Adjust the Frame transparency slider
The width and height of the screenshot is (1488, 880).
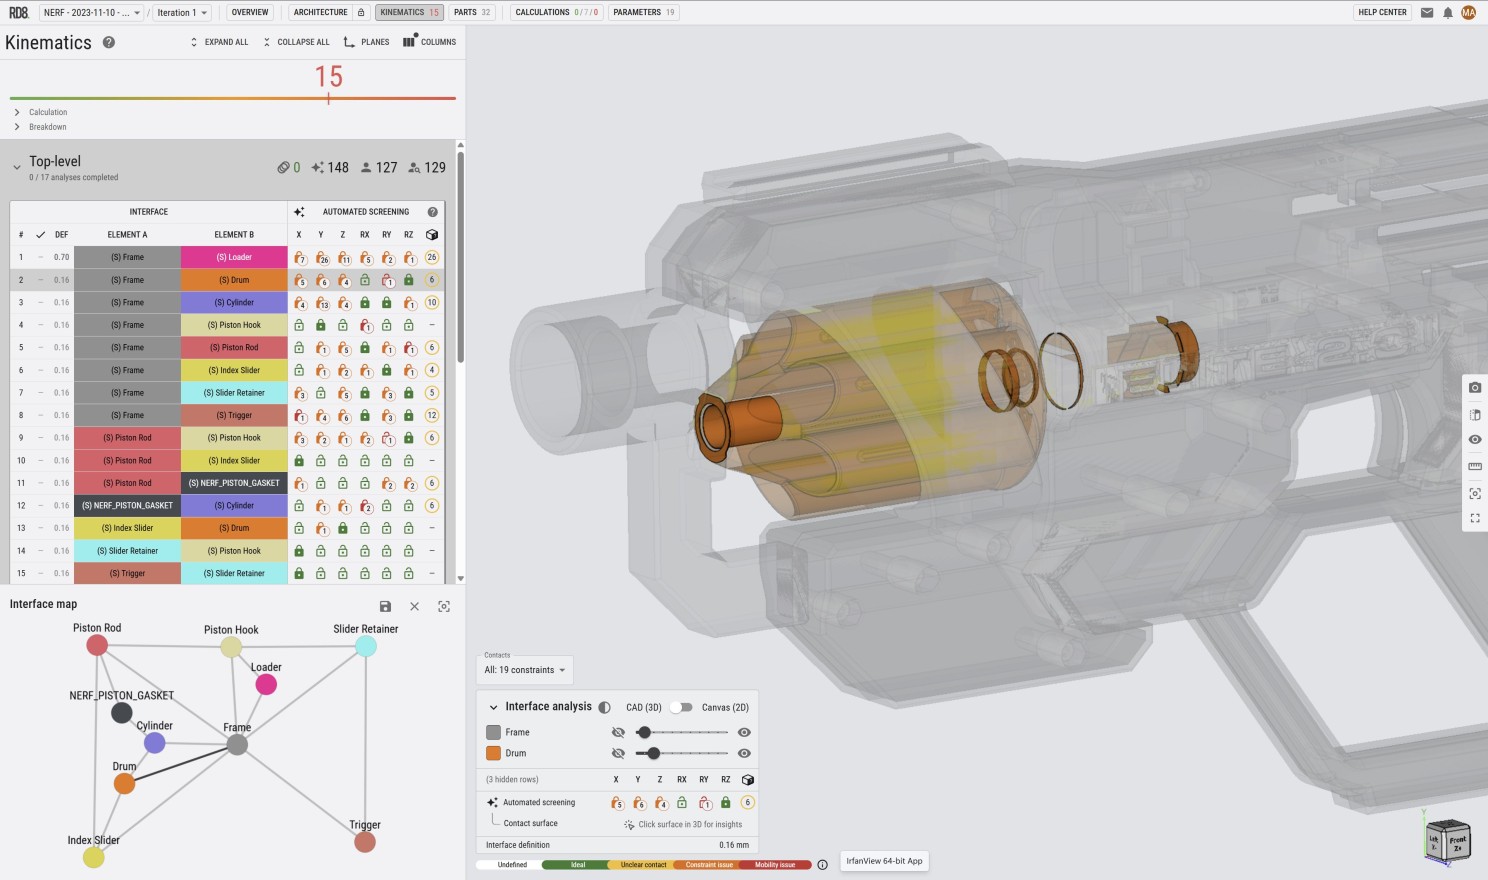click(683, 732)
